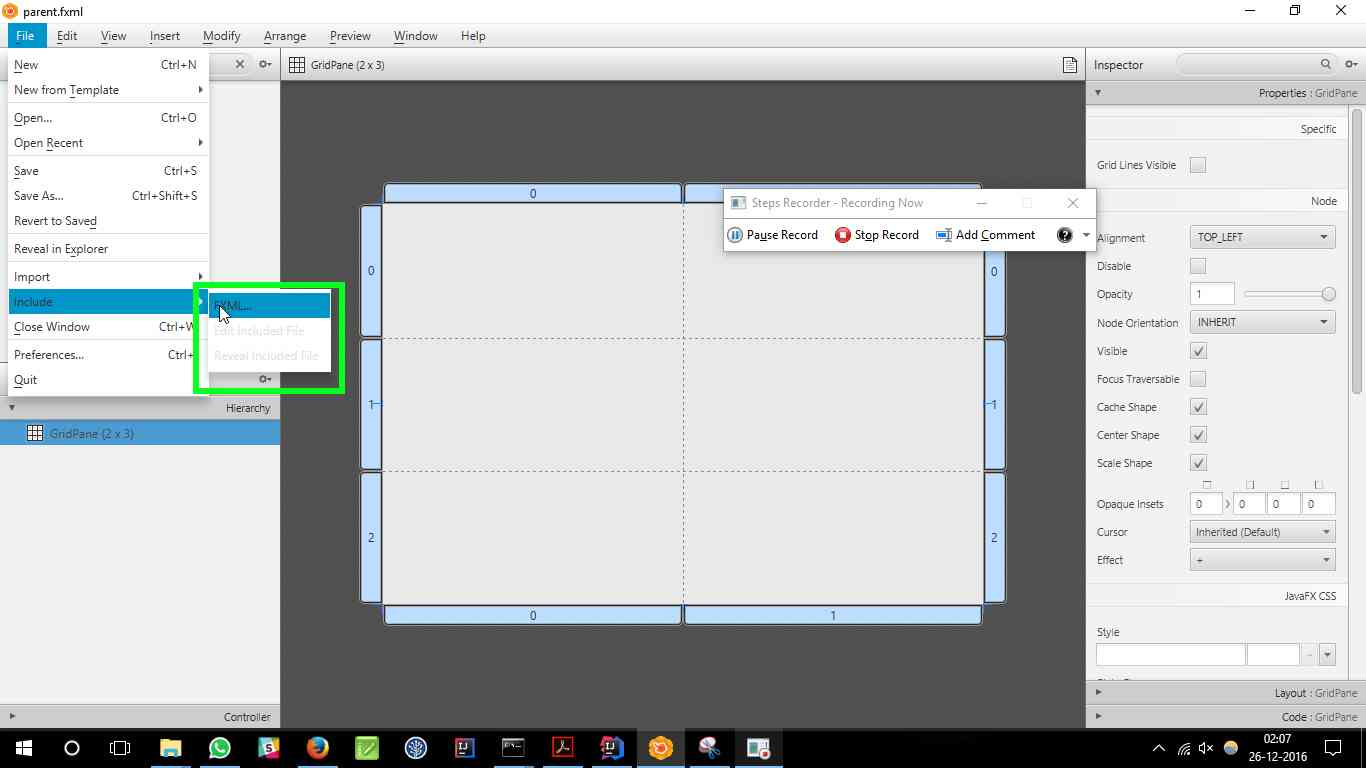Image resolution: width=1366 pixels, height=768 pixels.
Task: Open the green notepad app in taskbar
Action: [x=367, y=747]
